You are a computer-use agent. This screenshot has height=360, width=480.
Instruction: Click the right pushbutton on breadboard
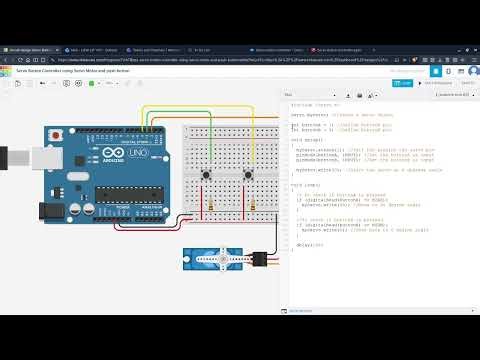point(248,175)
